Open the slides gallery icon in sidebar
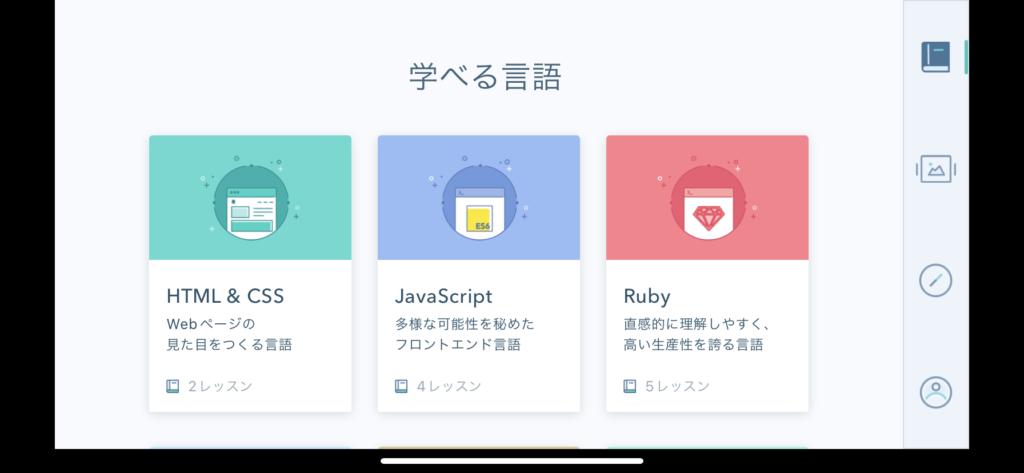This screenshot has height=473, width=1024. (935, 169)
